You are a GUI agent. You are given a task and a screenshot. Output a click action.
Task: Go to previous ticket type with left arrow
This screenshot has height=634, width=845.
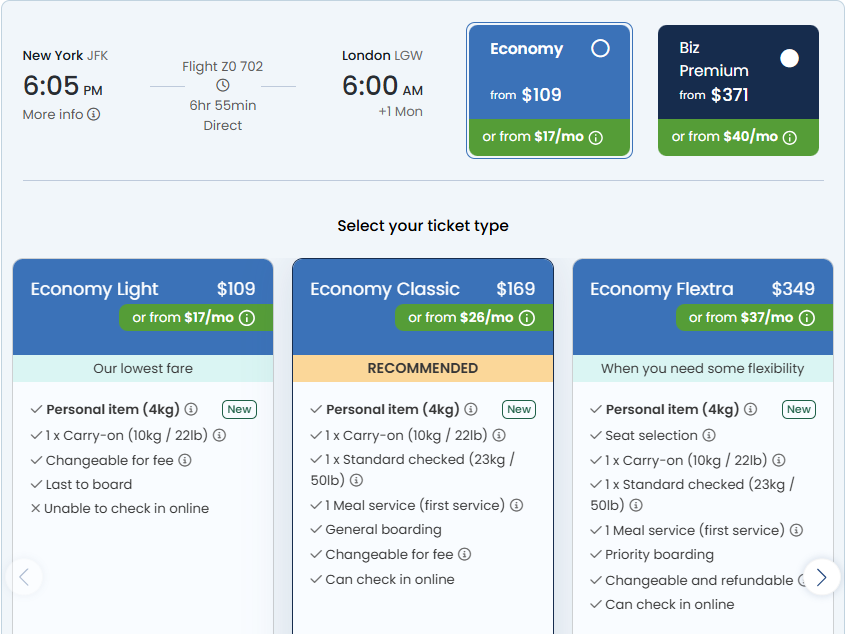point(24,577)
